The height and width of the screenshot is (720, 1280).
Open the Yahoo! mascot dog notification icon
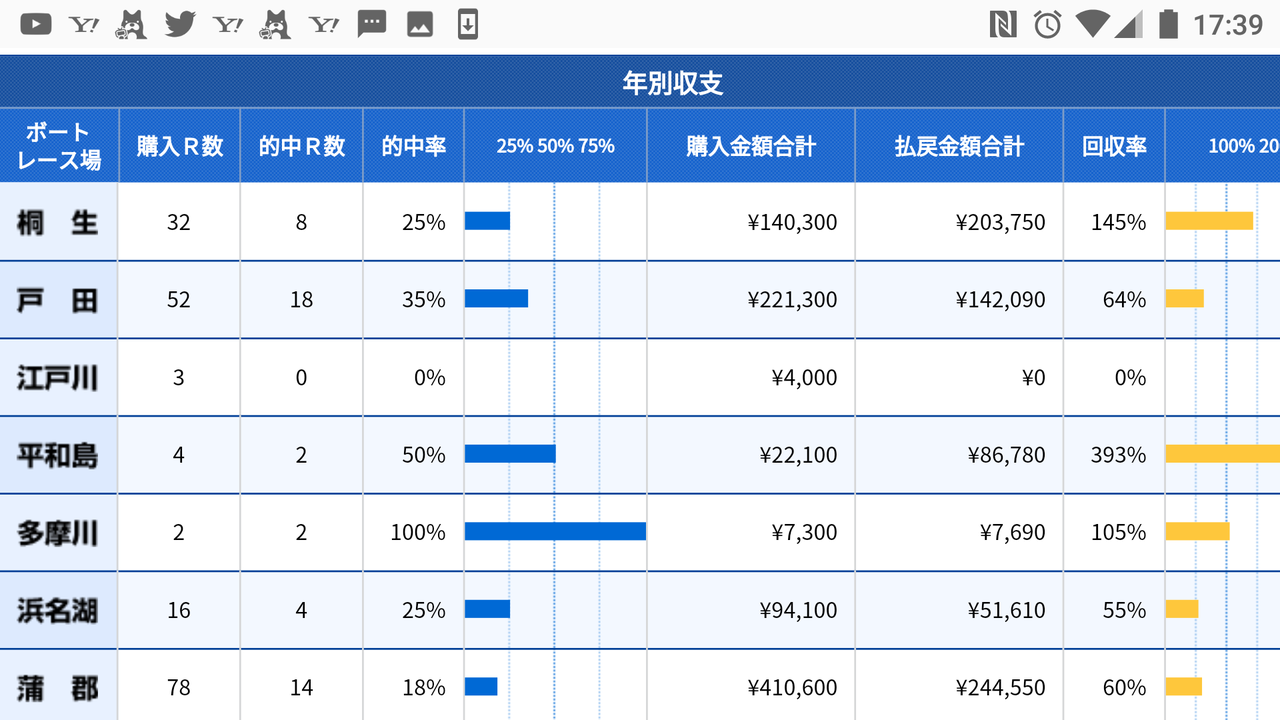132,23
